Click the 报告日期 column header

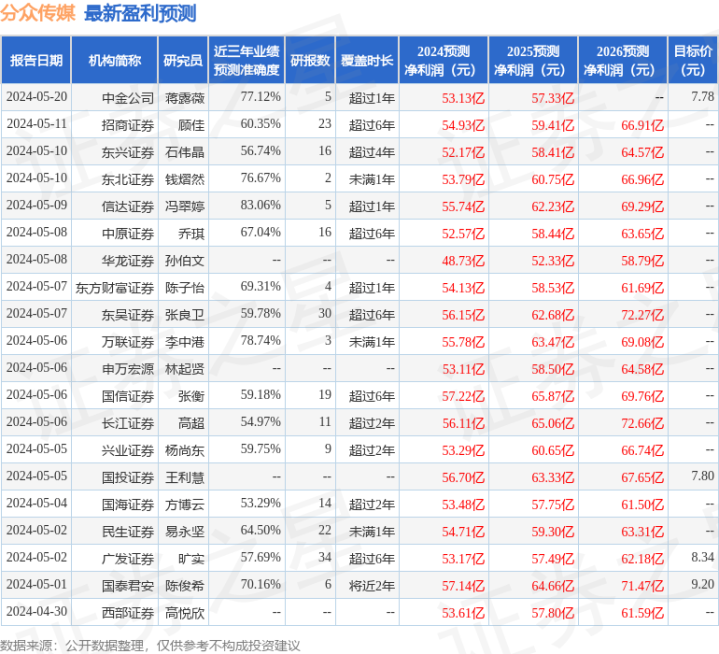coord(36,60)
